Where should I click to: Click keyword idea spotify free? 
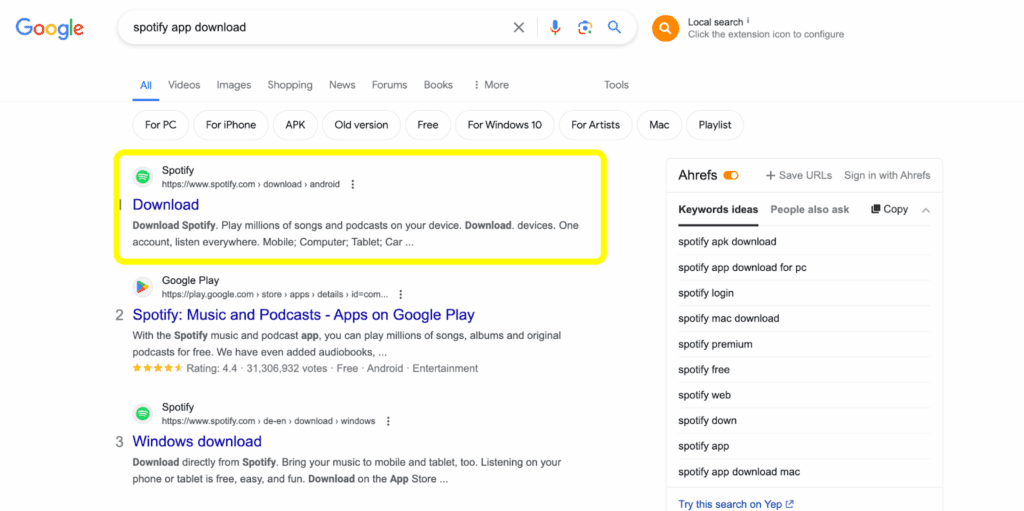tap(703, 369)
